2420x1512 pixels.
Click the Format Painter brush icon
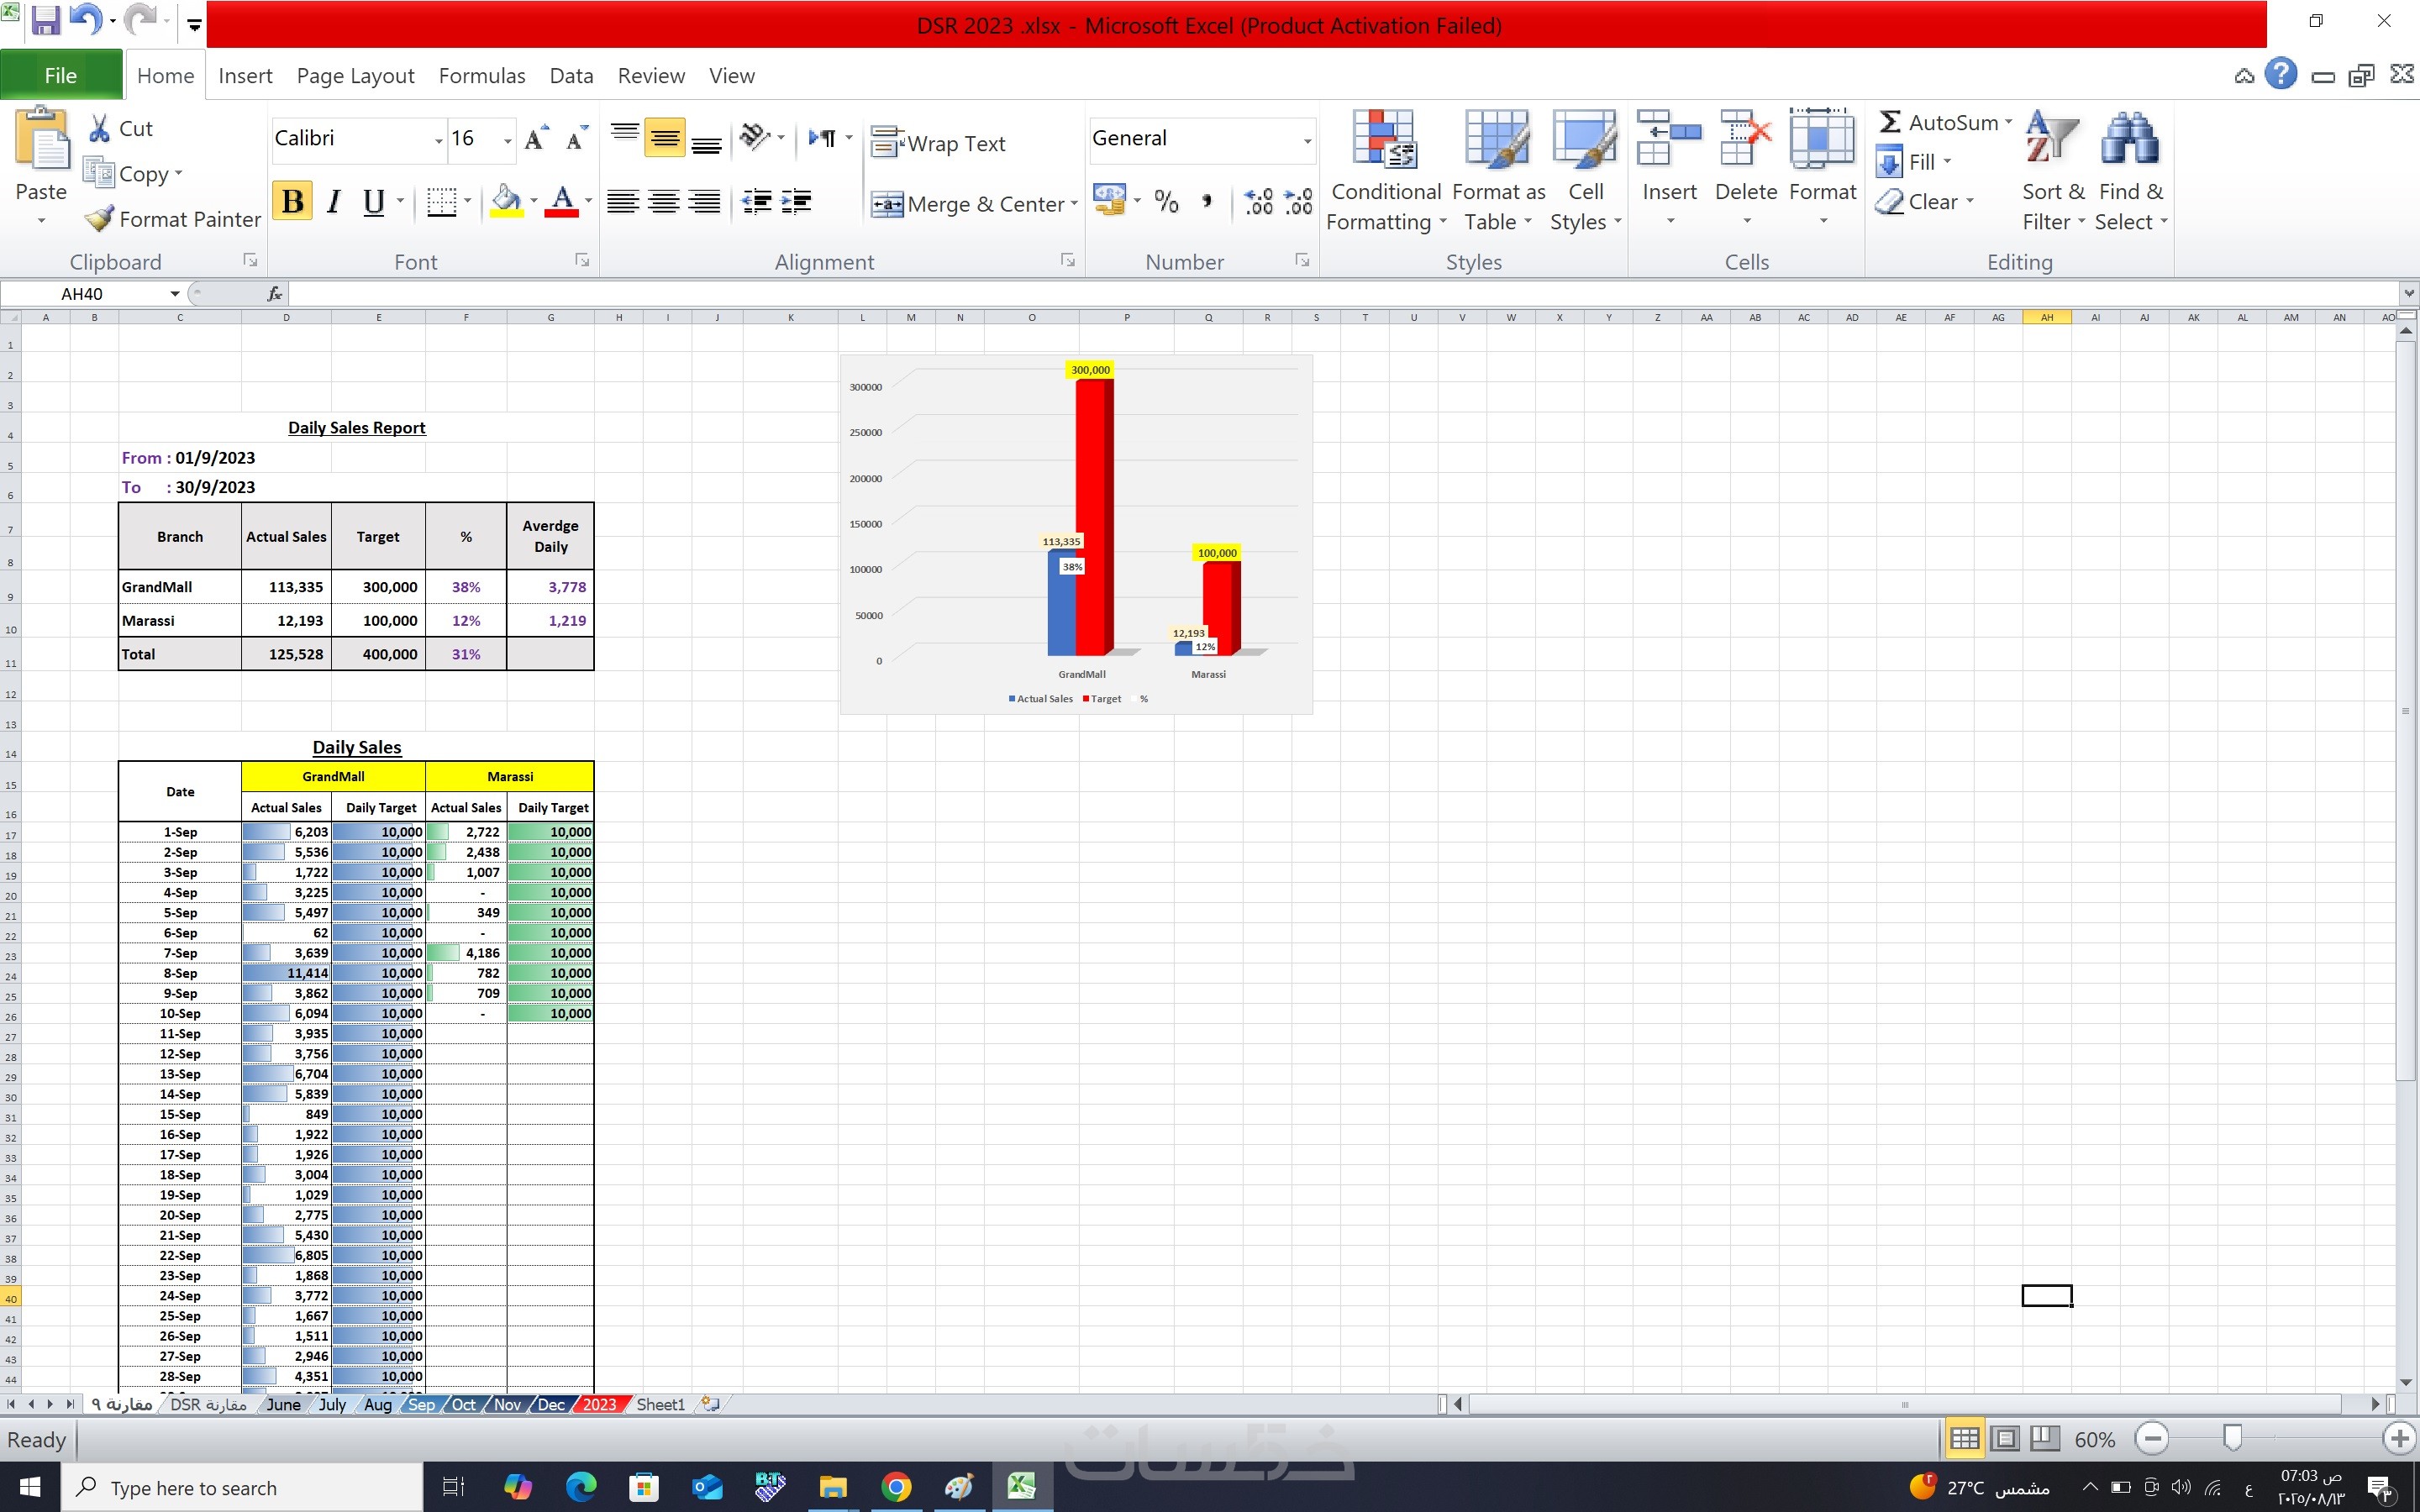click(x=99, y=219)
